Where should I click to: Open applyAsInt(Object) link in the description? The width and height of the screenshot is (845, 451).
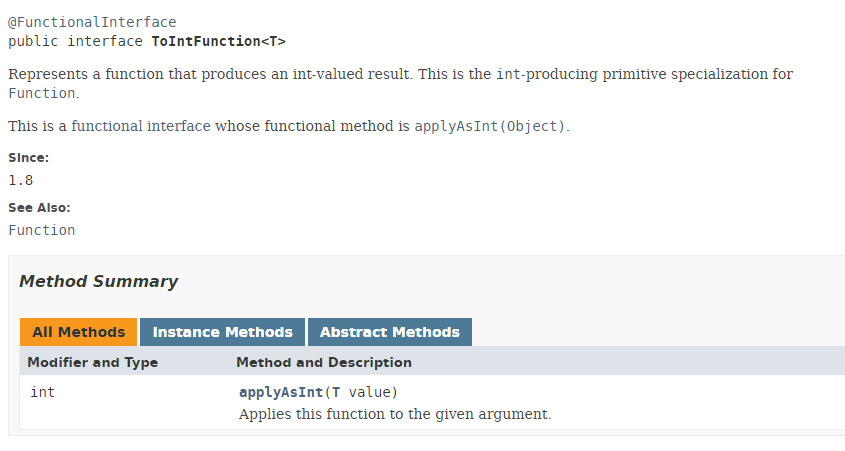click(490, 127)
